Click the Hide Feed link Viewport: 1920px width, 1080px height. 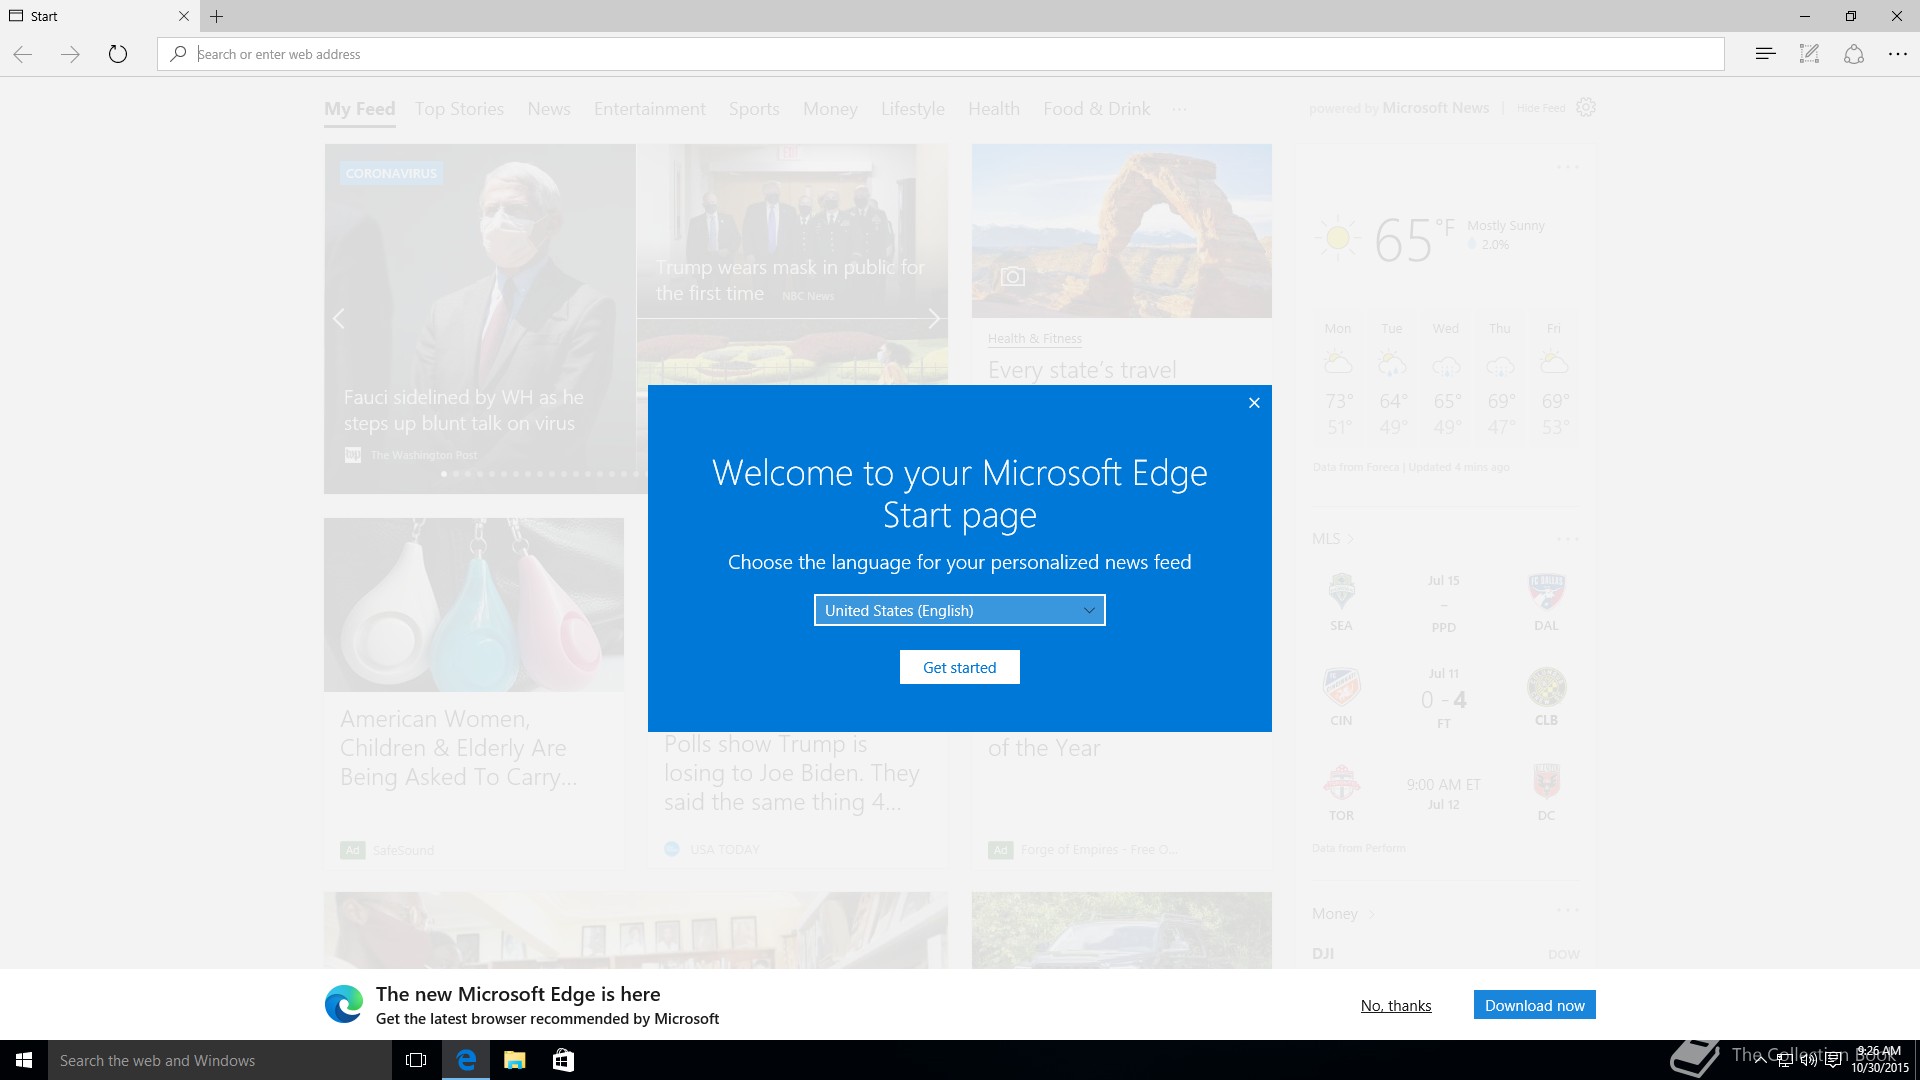tap(1541, 108)
